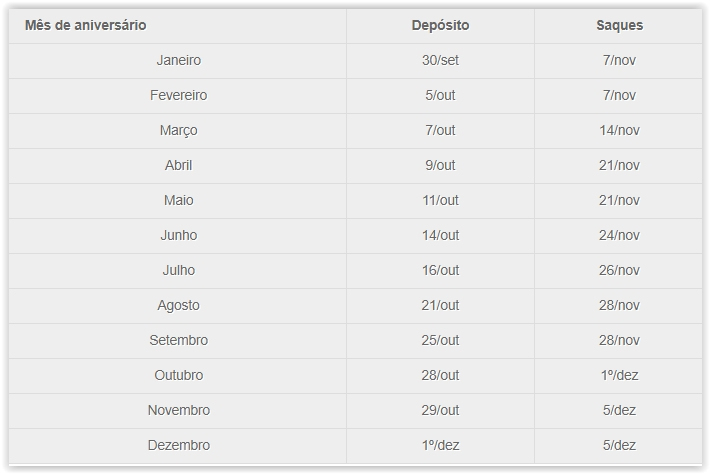This screenshot has height=474, width=710.
Task: Select the 16/out deposit date
Action: (x=440, y=270)
